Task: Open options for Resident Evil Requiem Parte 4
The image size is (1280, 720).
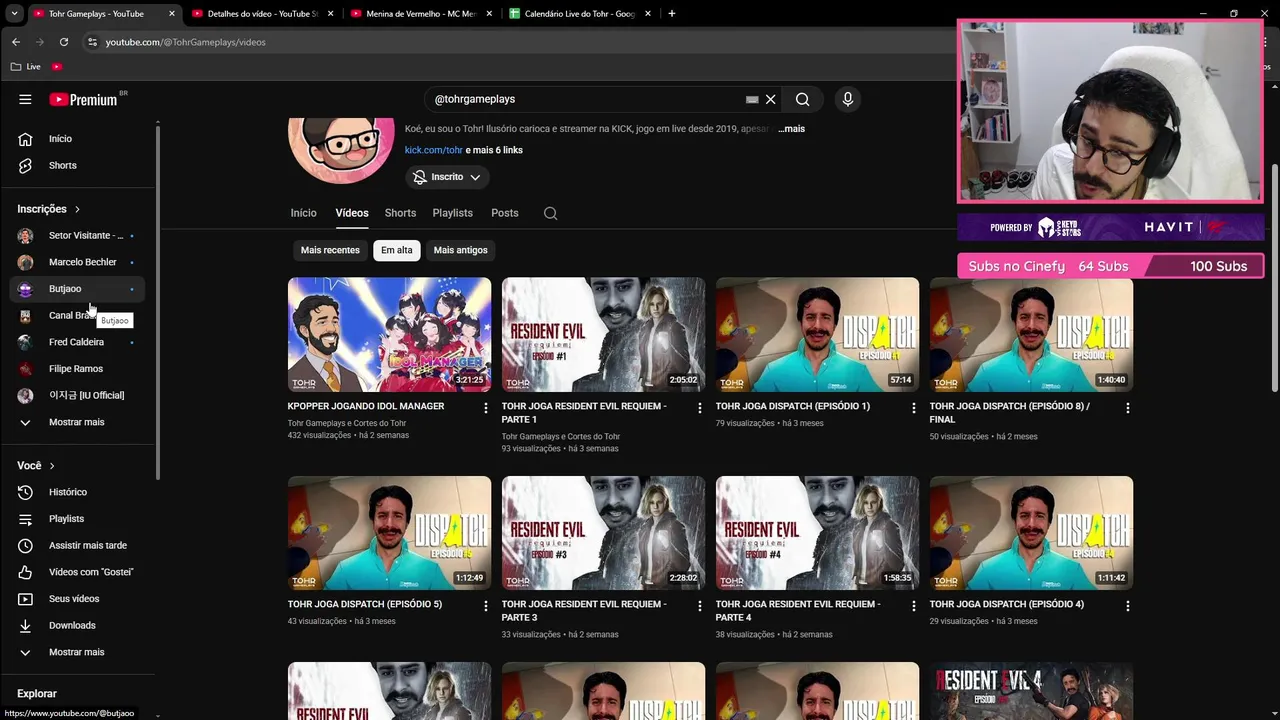Action: coord(914,606)
